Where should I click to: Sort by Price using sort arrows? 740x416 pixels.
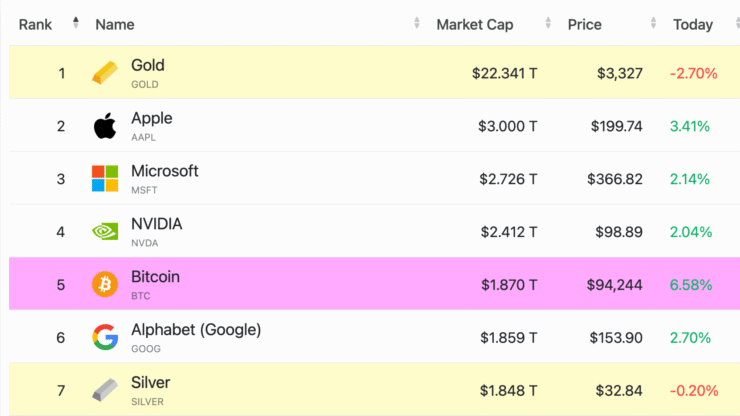click(x=653, y=23)
